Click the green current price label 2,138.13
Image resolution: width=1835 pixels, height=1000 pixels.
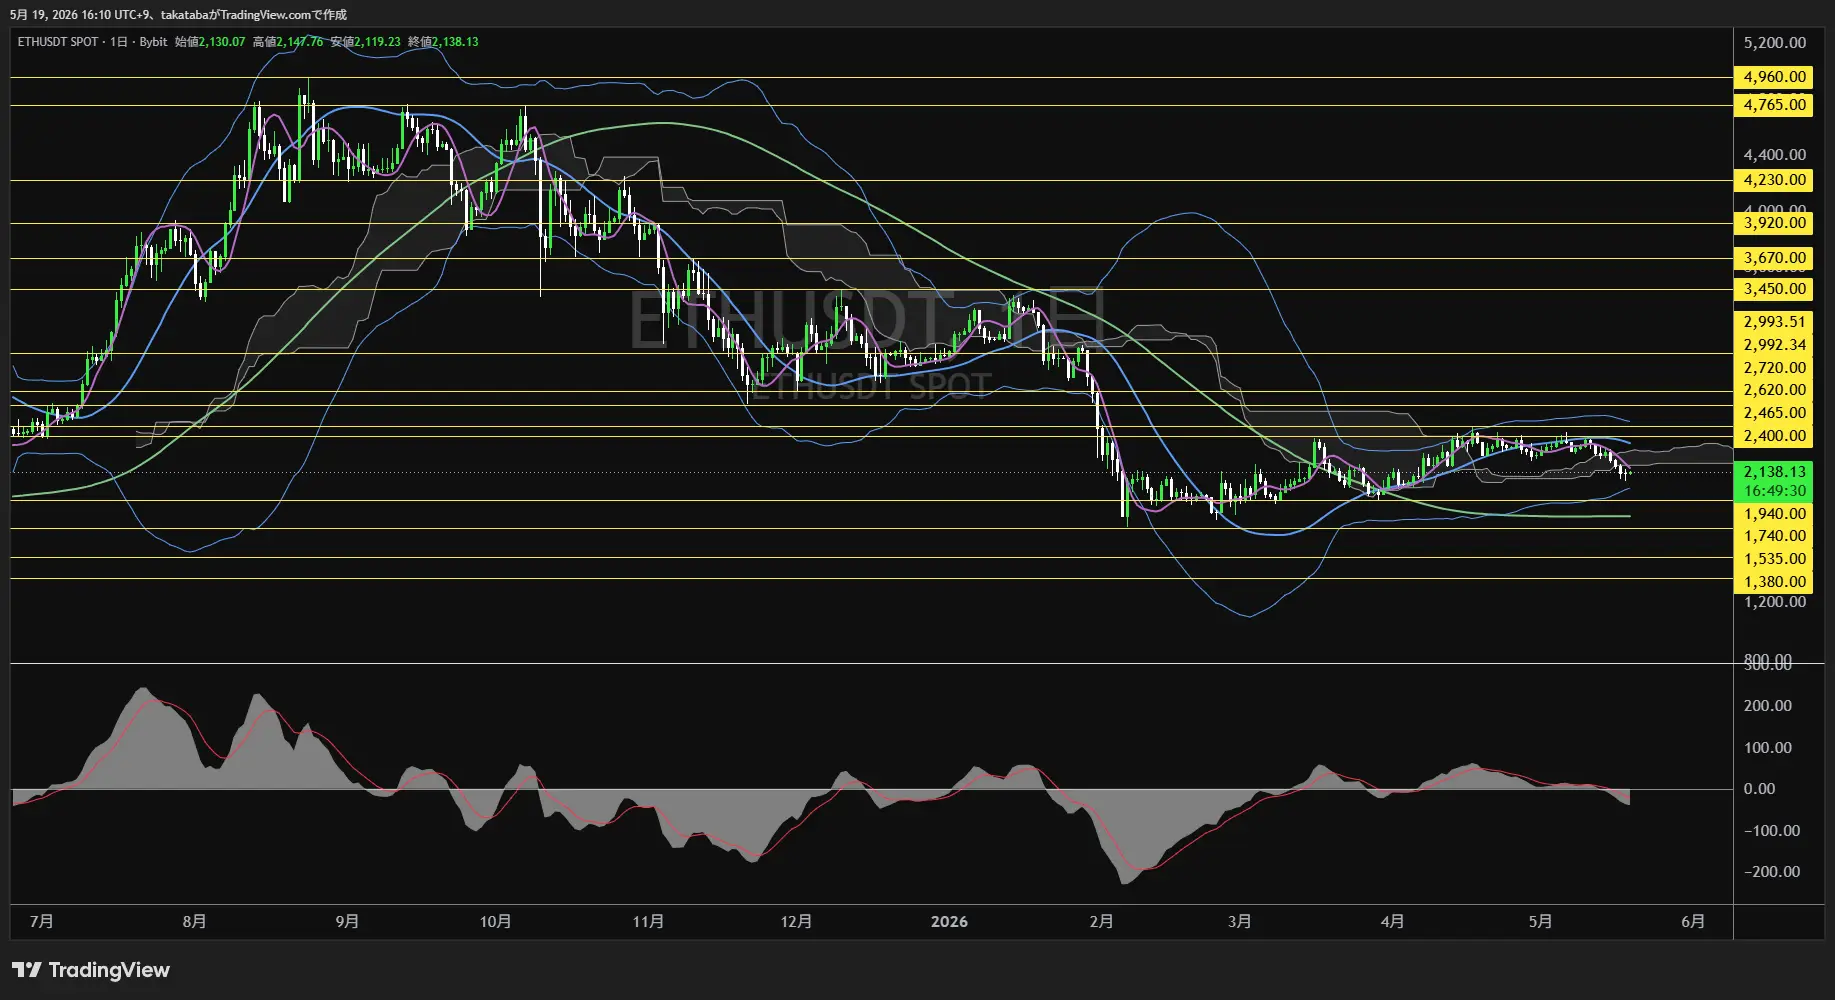tap(1773, 472)
